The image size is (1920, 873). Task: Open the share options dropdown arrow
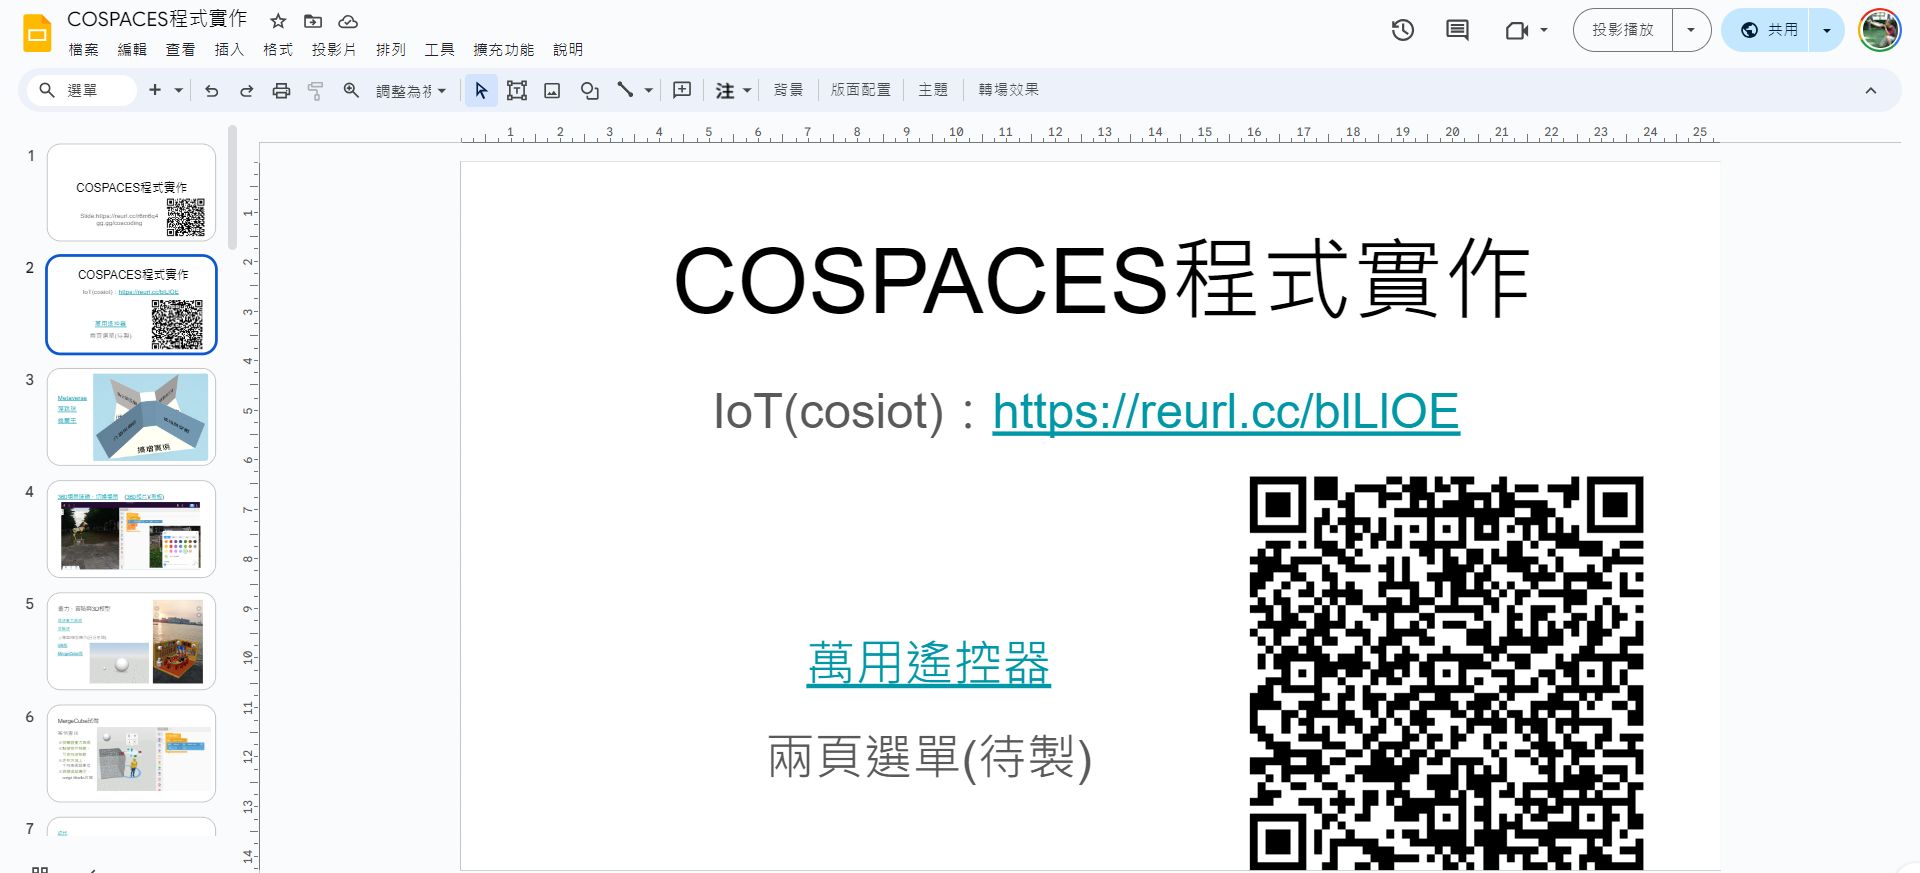(x=1826, y=30)
